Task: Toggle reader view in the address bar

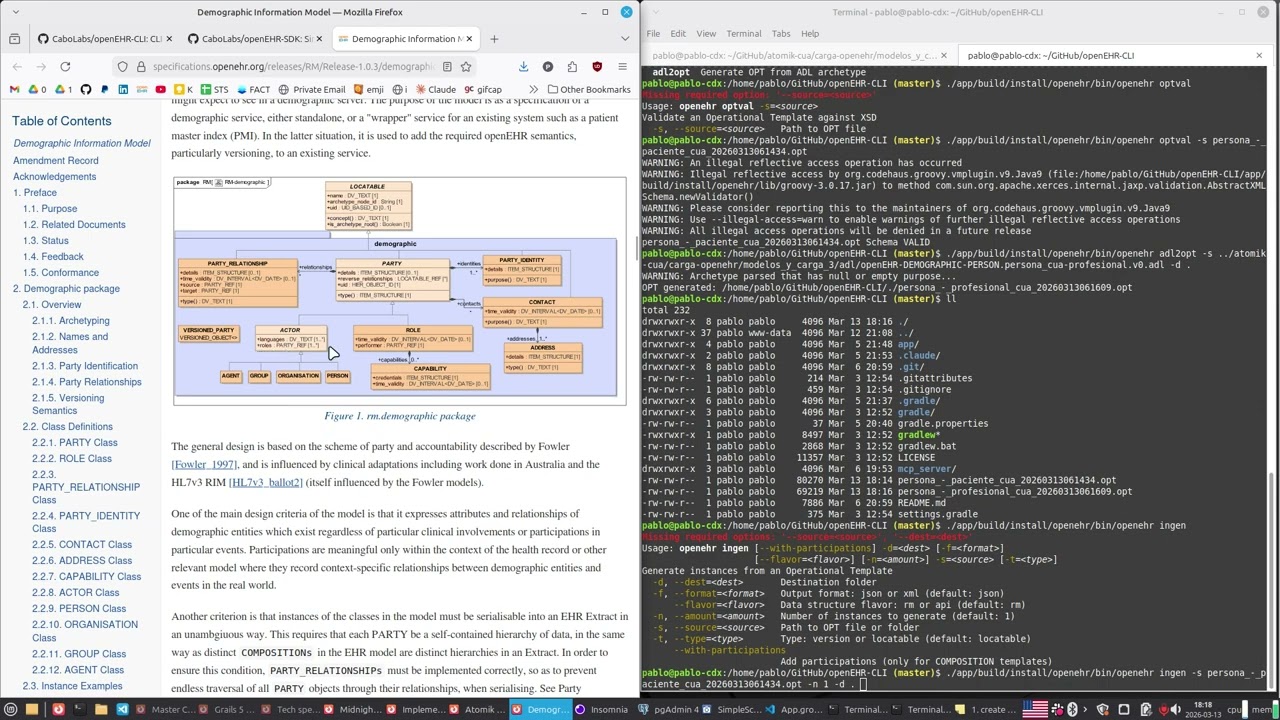Action: tap(445, 67)
